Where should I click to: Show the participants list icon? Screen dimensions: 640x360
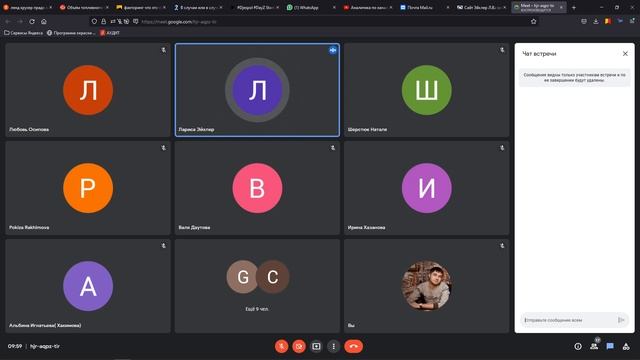[x=594, y=346]
